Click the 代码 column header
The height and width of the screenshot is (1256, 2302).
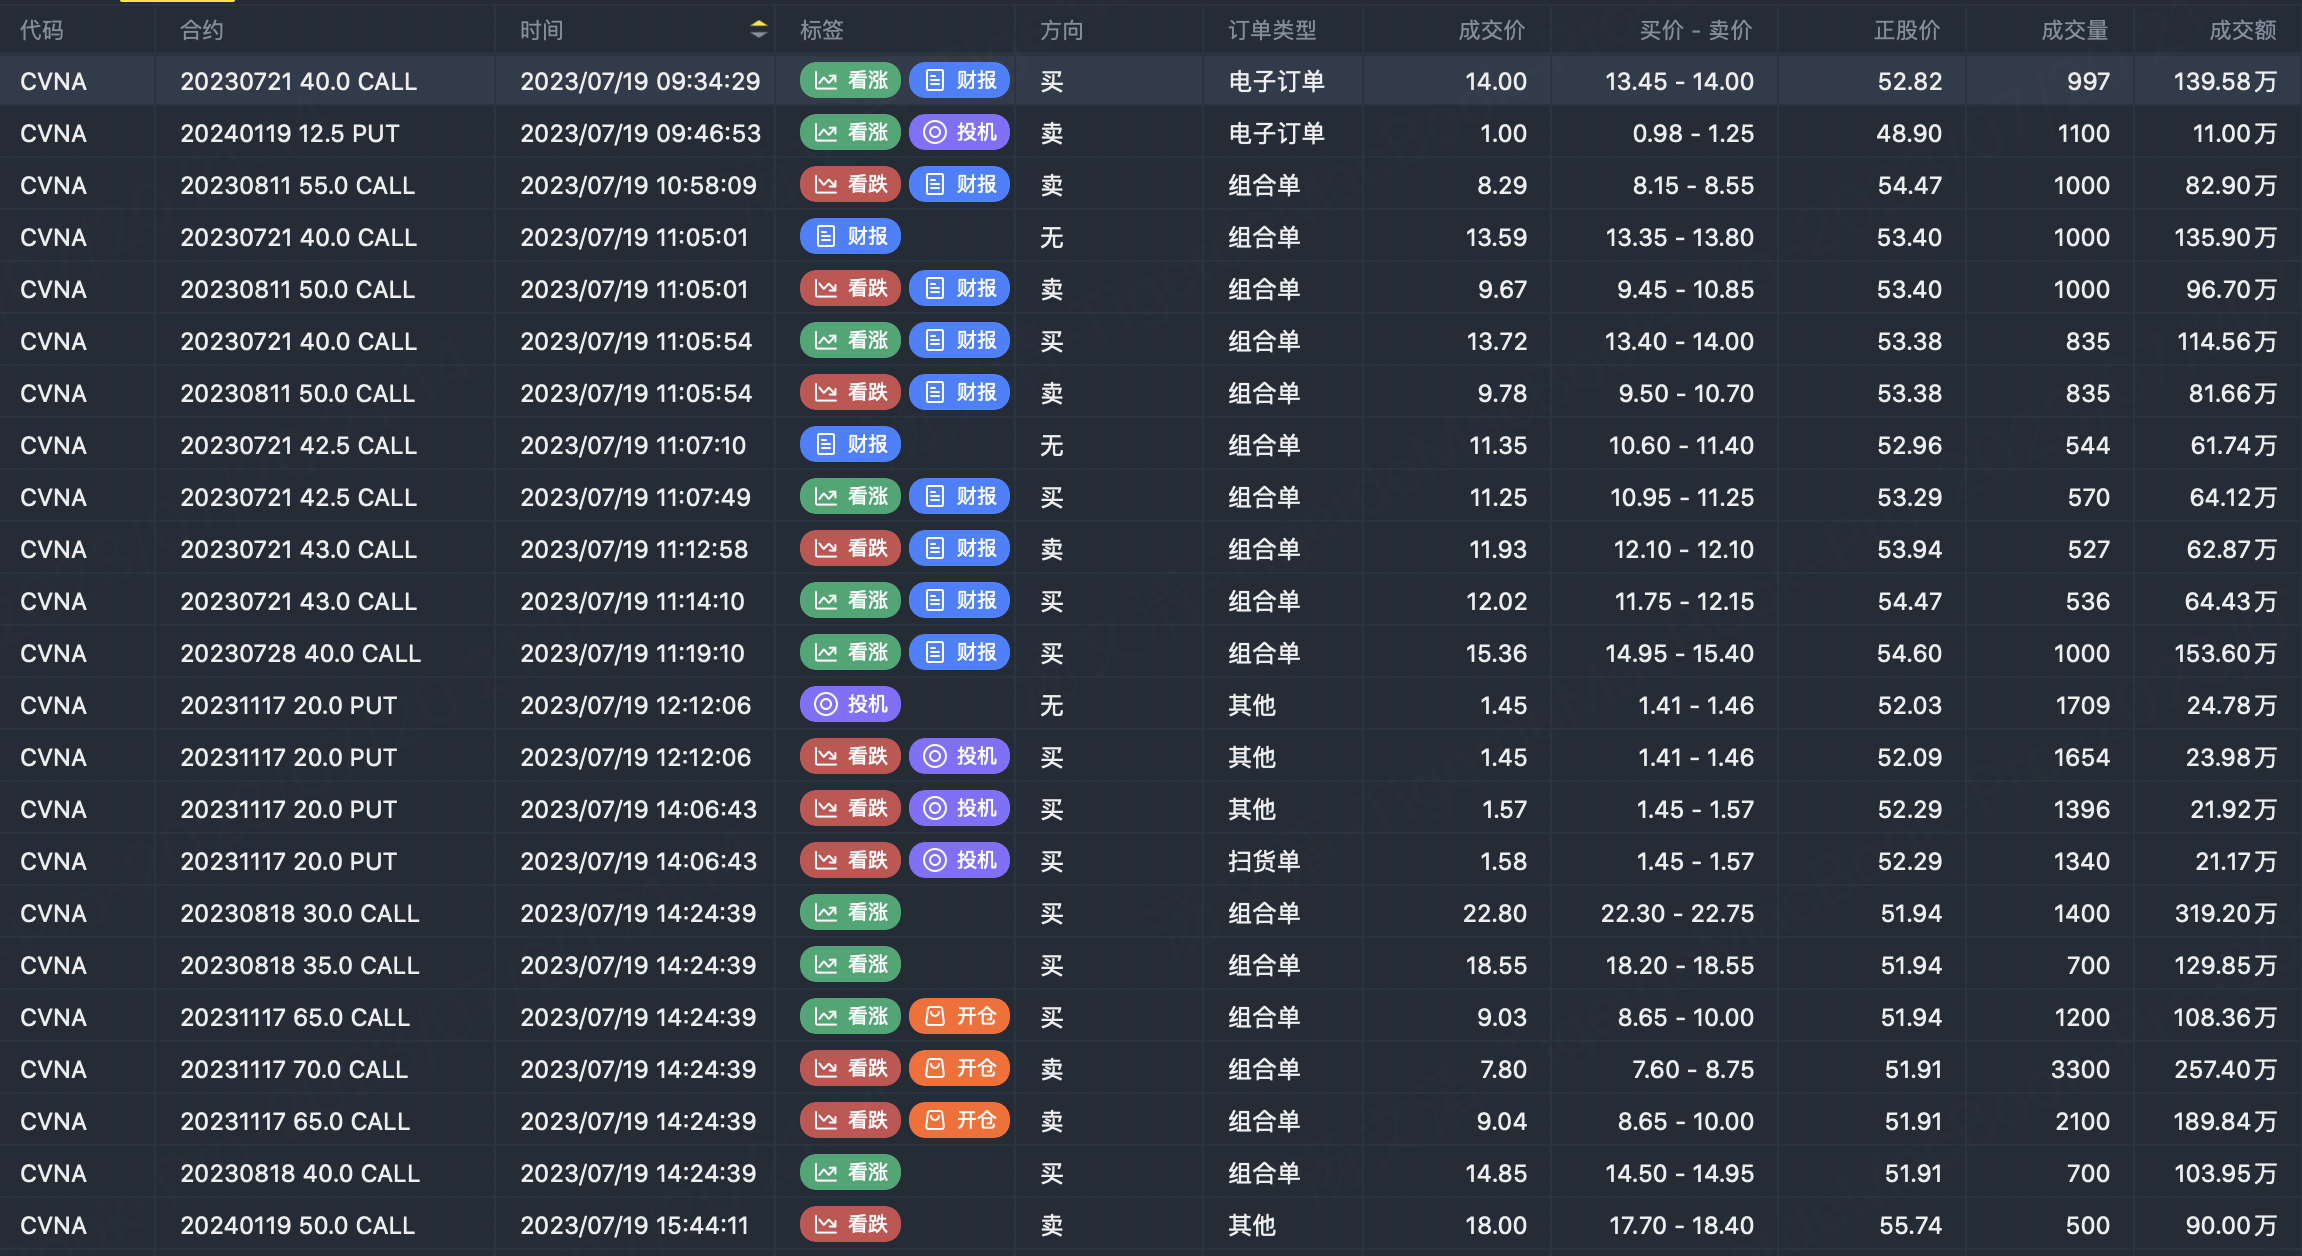click(42, 30)
